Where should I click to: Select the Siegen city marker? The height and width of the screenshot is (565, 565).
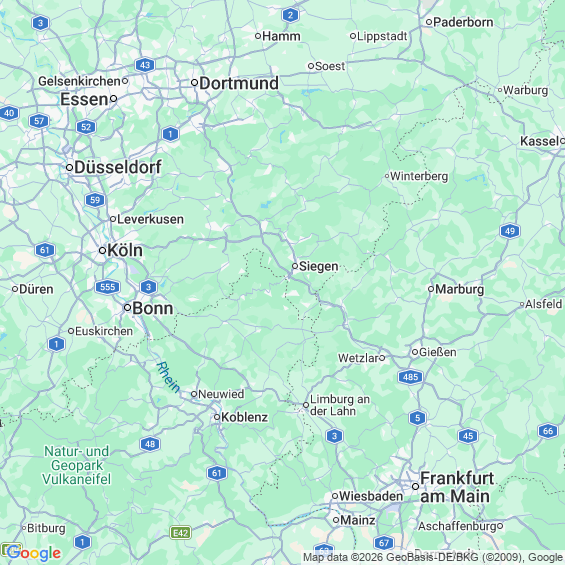coord(295,266)
